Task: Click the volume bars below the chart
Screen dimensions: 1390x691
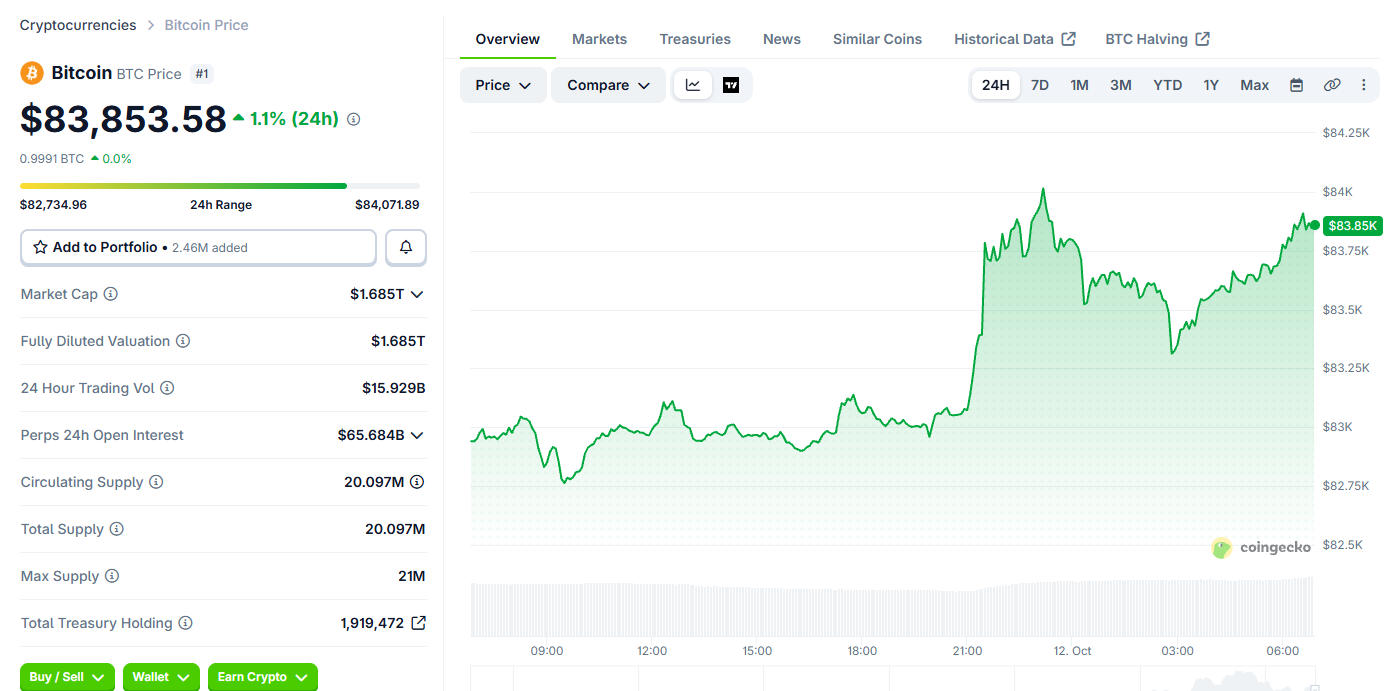Action: coord(892,607)
